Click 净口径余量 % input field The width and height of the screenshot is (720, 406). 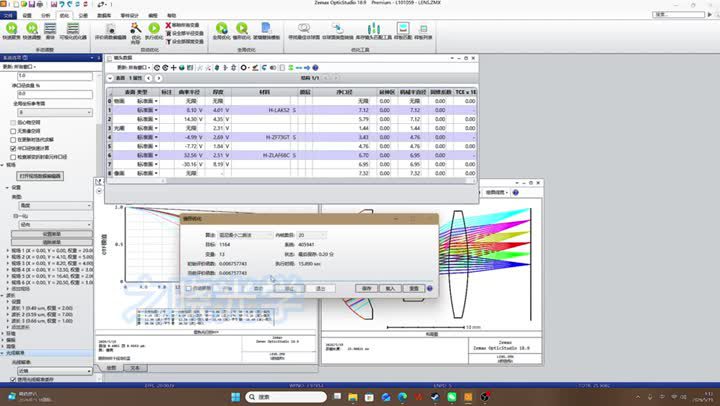coord(55,94)
